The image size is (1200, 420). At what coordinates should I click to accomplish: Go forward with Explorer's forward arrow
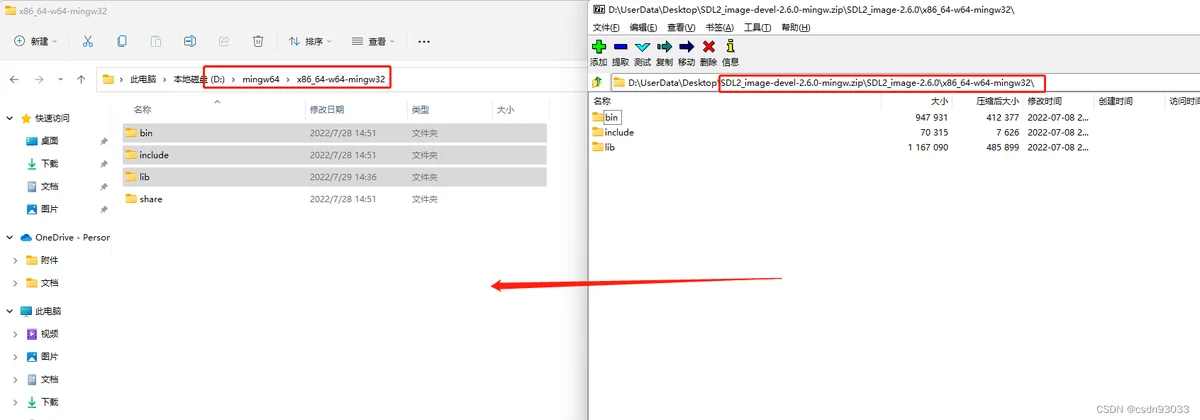pos(38,79)
